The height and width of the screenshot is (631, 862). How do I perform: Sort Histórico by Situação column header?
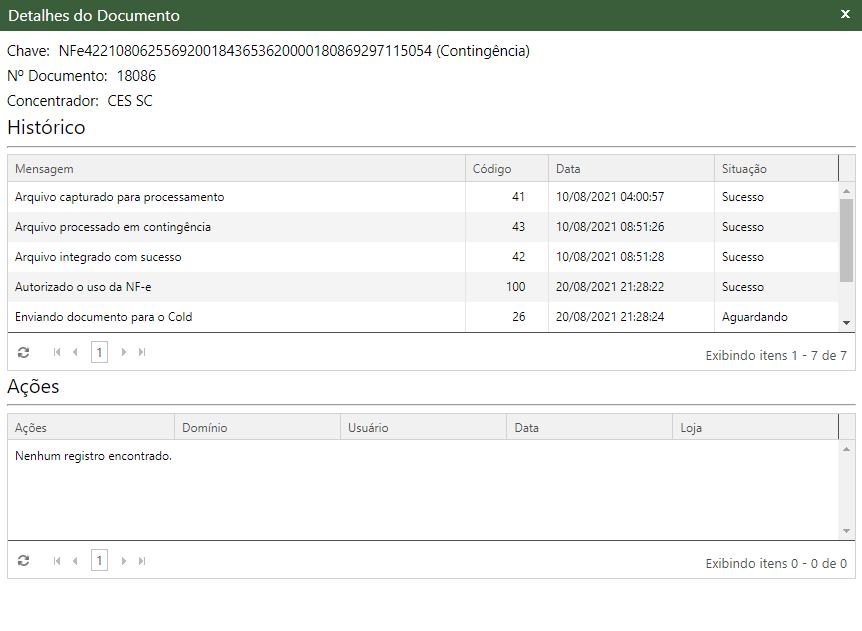pyautogui.click(x=744, y=169)
